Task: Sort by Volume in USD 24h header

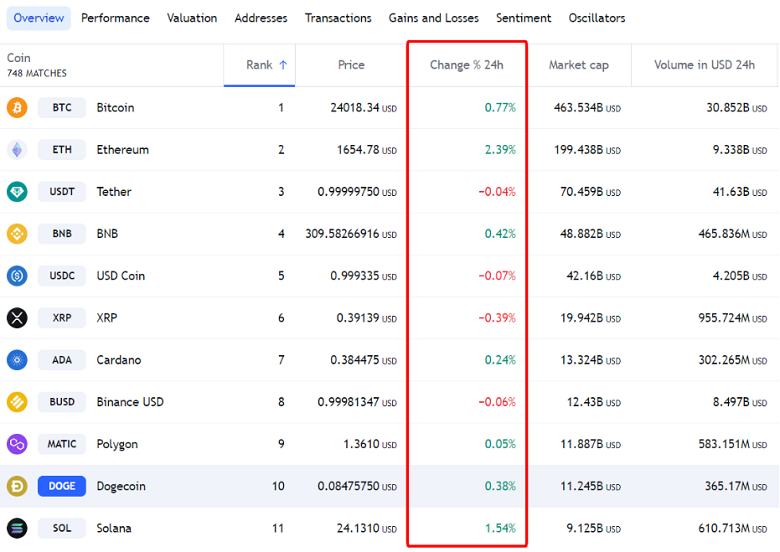Action: click(x=704, y=65)
